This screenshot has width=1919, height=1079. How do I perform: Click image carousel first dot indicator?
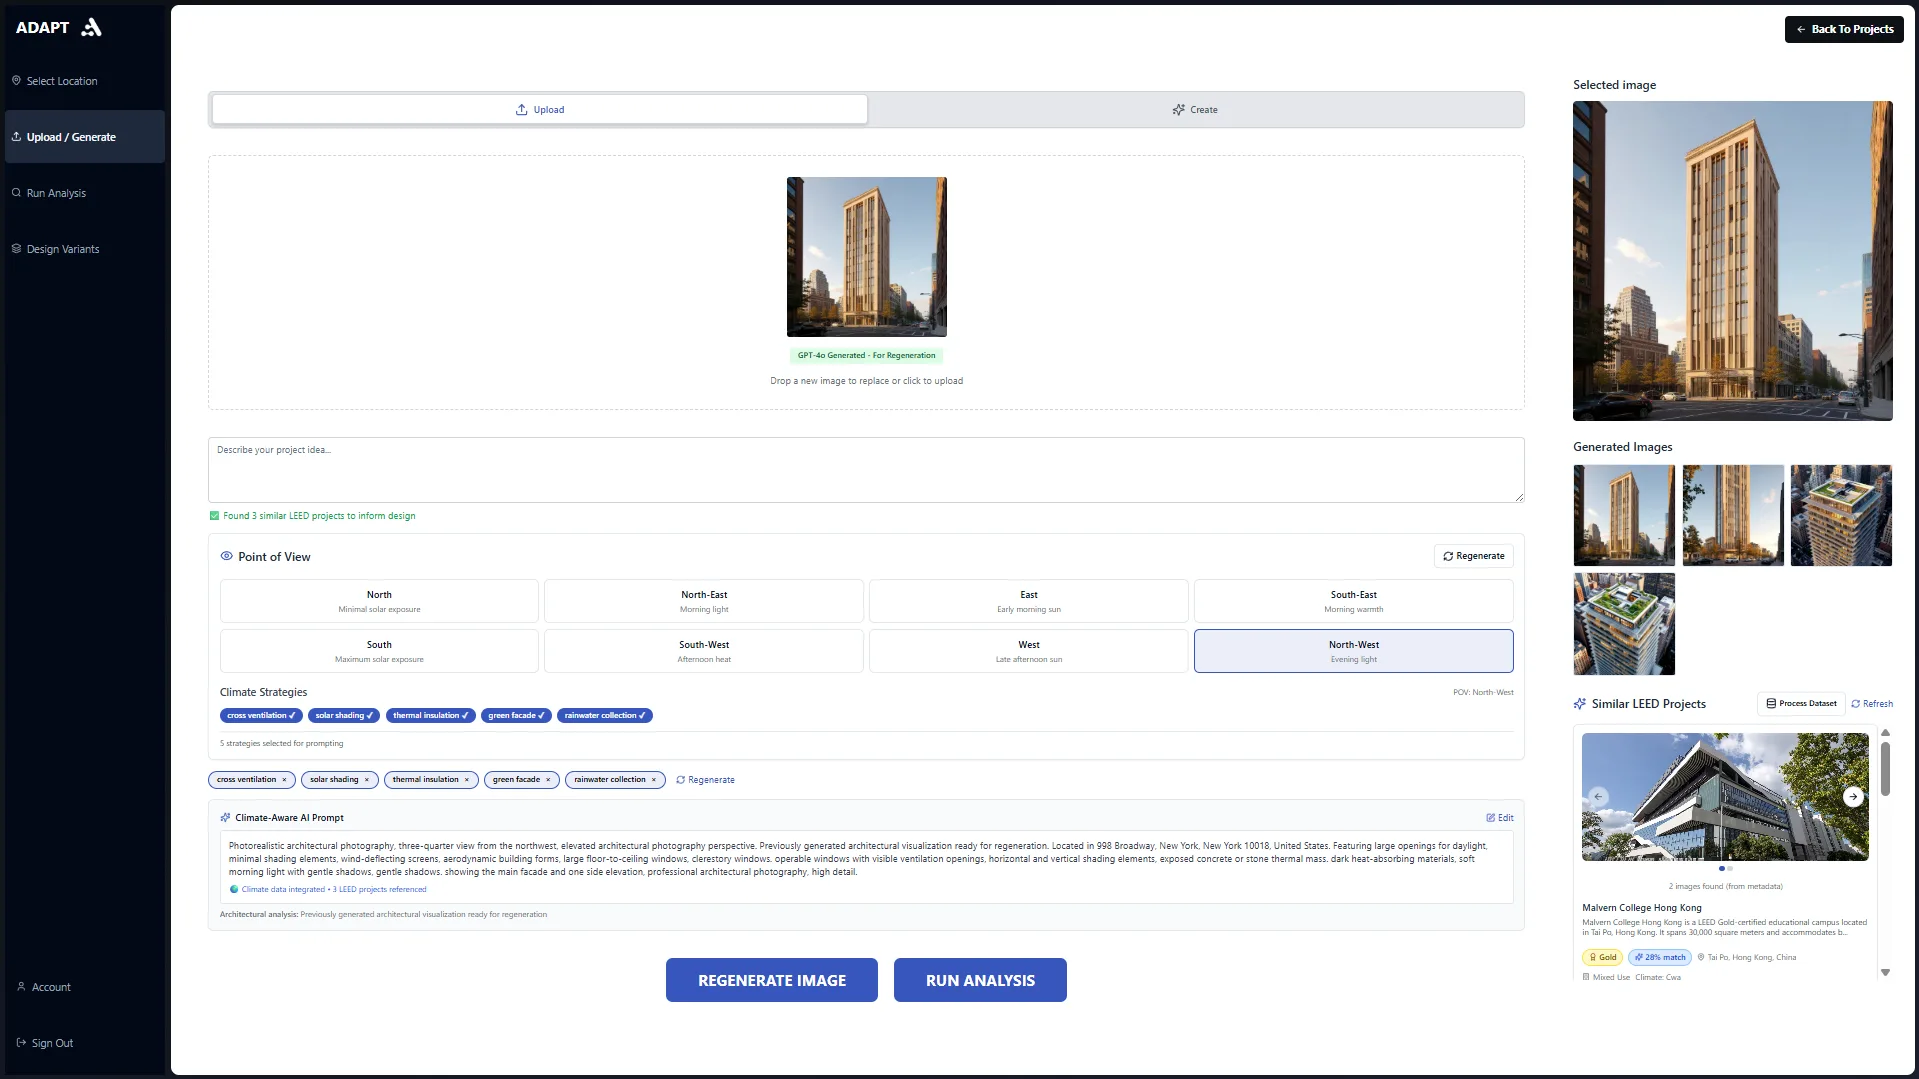tap(1721, 869)
